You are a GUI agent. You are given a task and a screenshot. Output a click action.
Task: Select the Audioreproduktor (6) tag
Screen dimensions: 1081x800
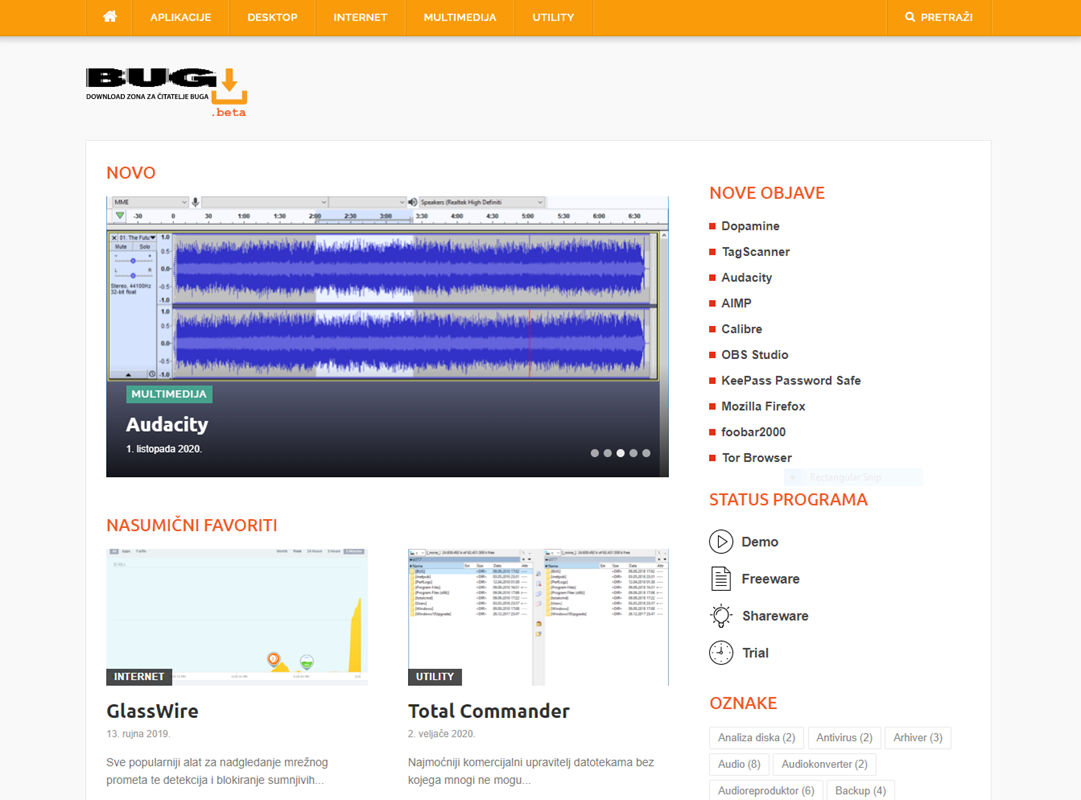766,790
